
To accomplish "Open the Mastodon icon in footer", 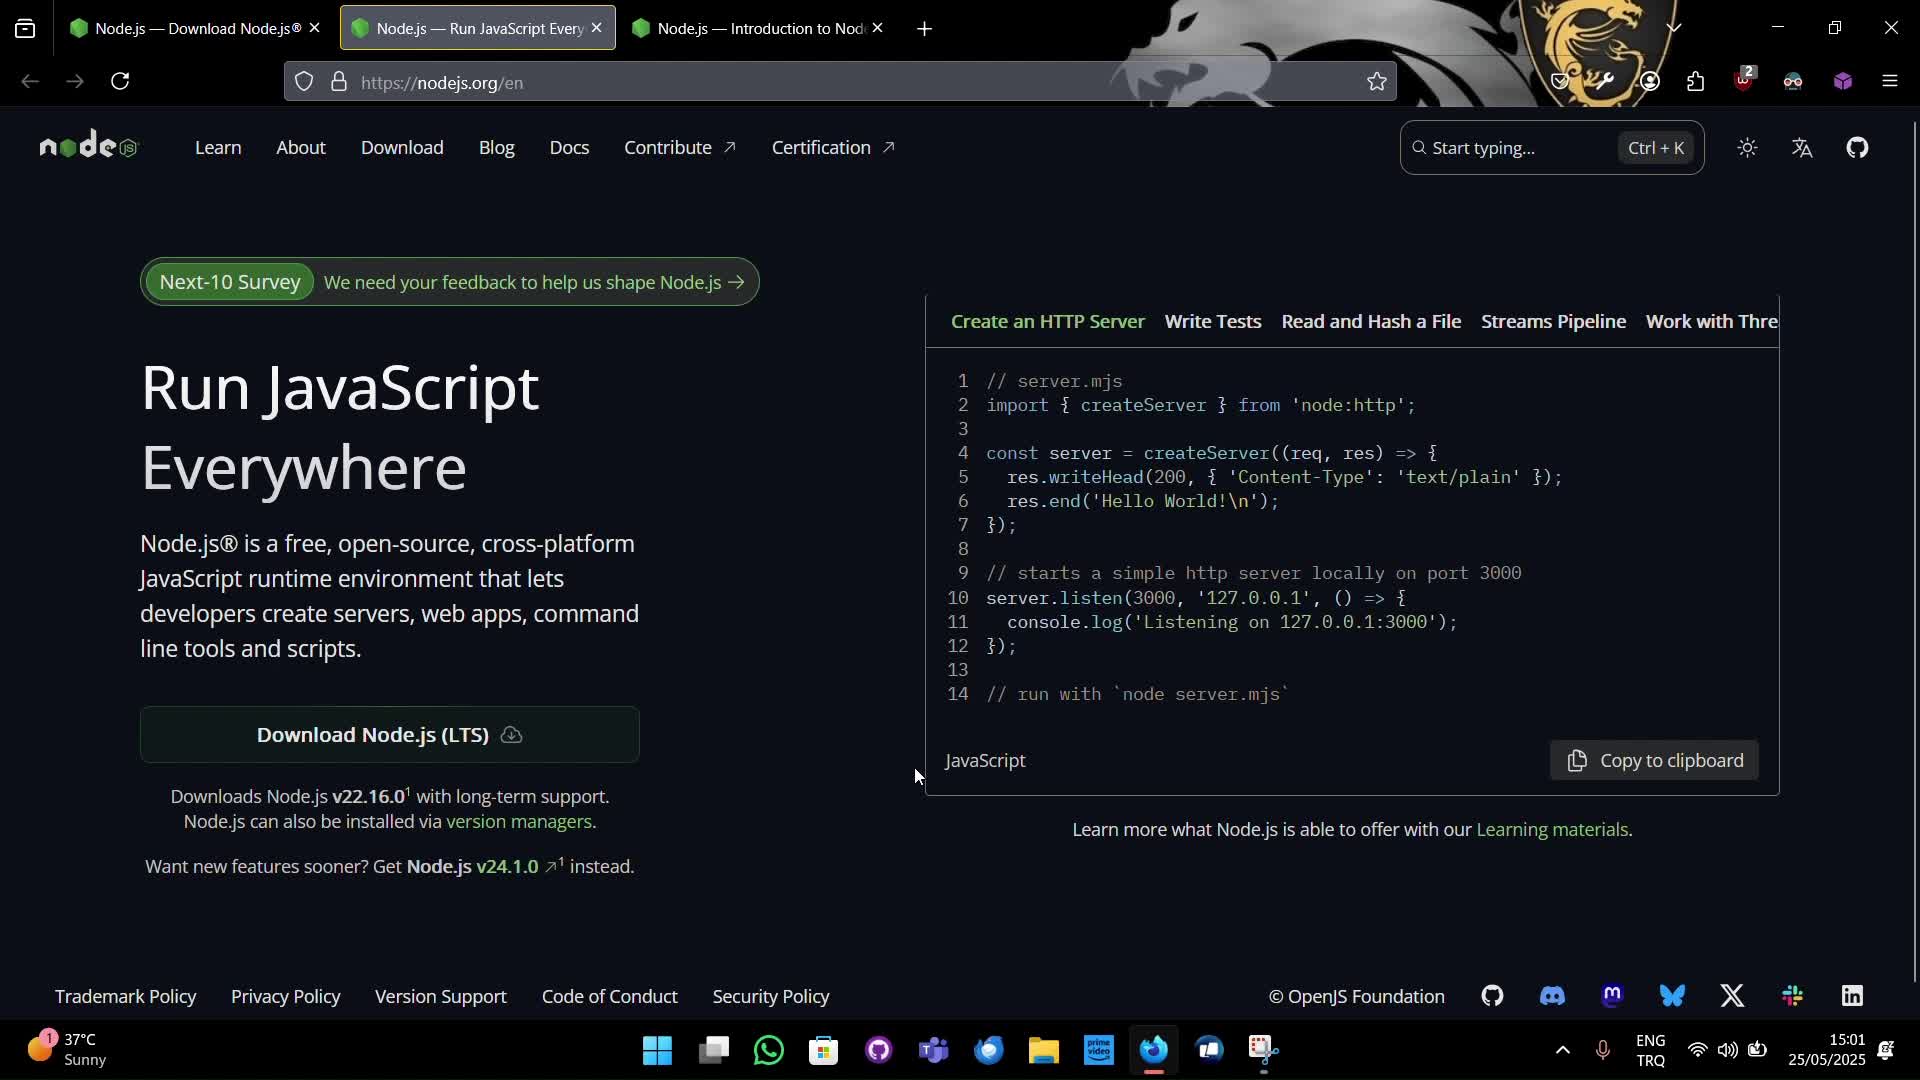I will 1612,996.
